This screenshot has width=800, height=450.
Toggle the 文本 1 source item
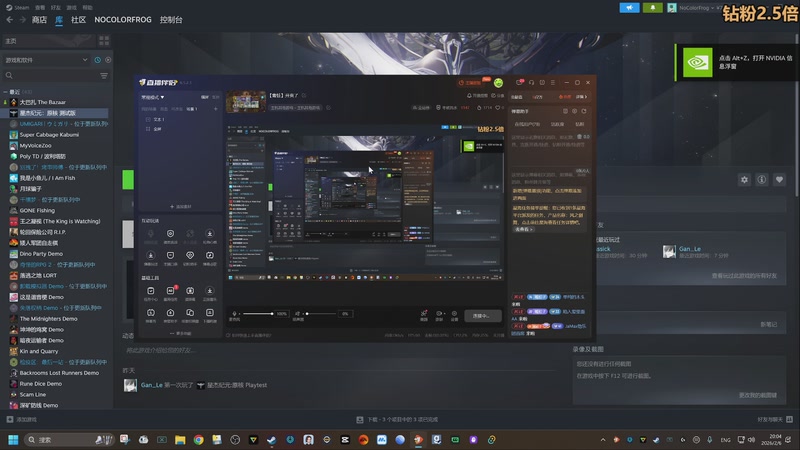click(x=156, y=119)
